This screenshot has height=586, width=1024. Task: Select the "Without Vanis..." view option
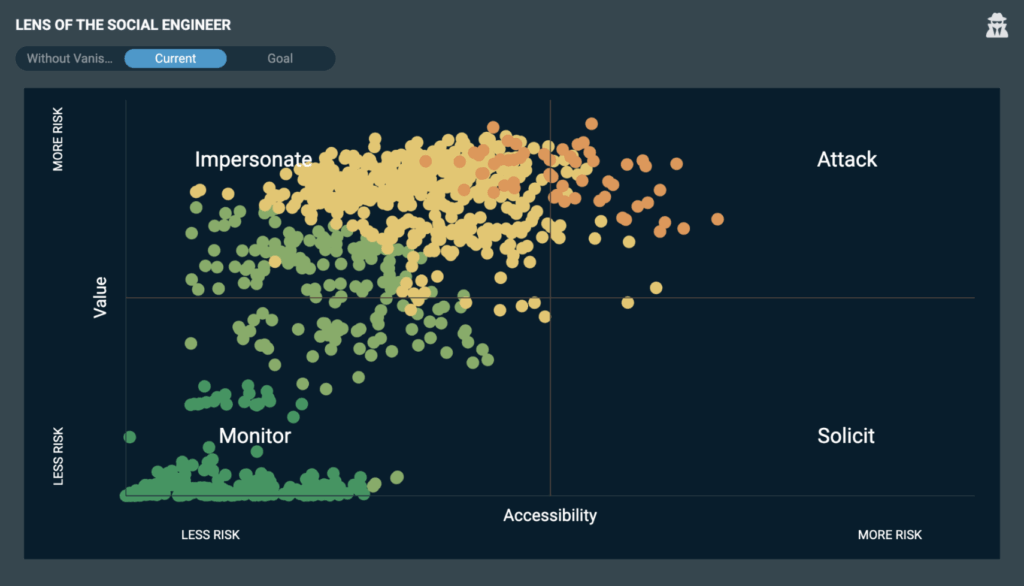point(70,58)
